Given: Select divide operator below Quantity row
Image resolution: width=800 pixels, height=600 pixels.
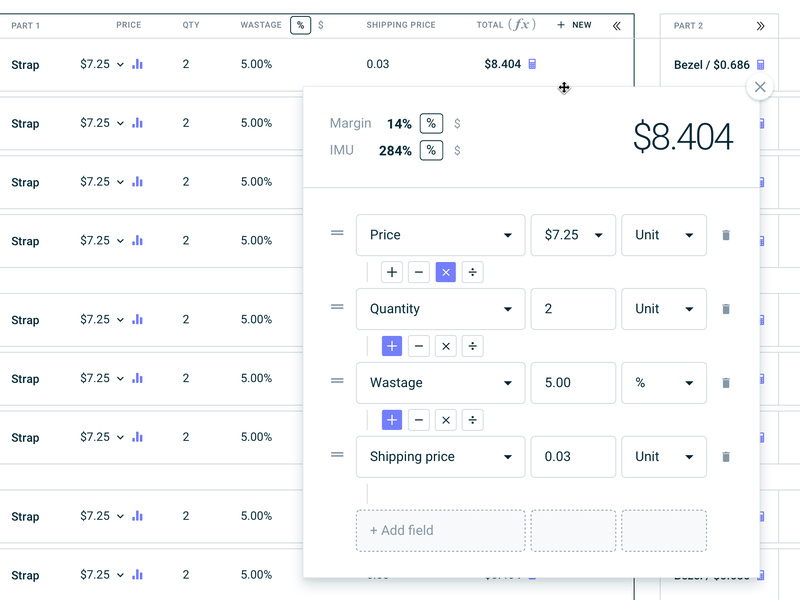Looking at the screenshot, I should click(x=472, y=346).
